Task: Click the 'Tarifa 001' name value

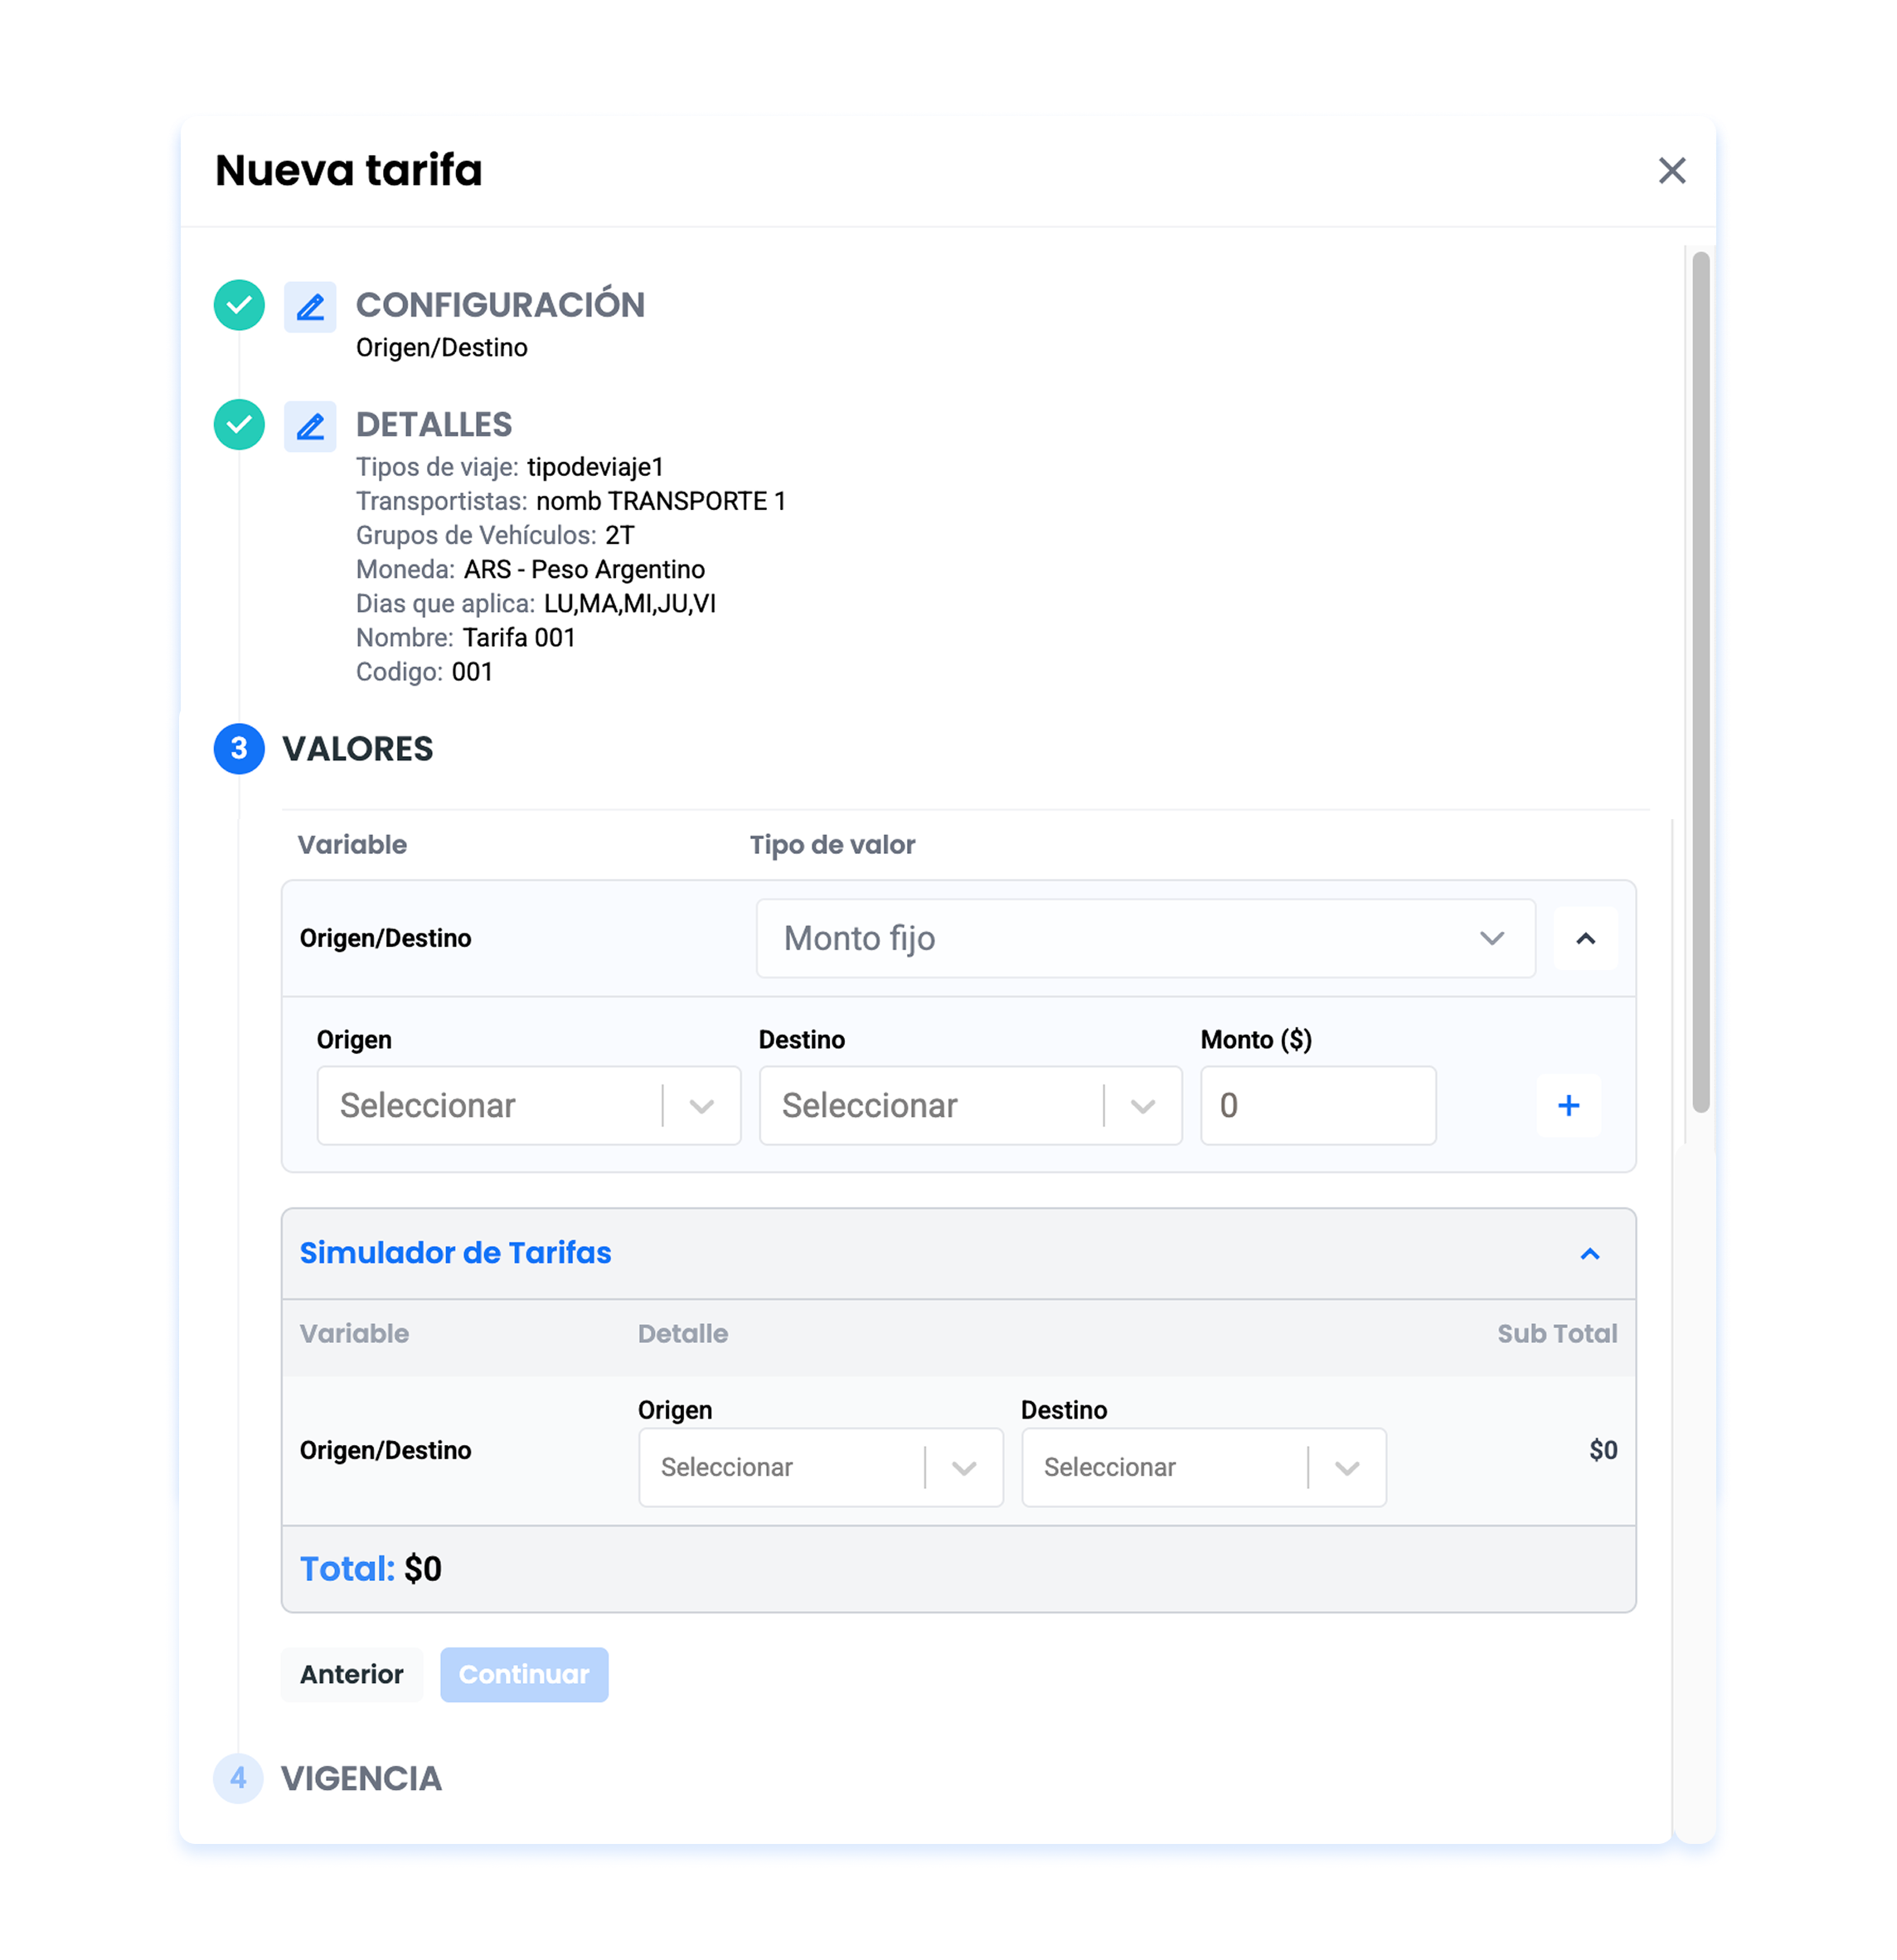Action: tap(519, 637)
